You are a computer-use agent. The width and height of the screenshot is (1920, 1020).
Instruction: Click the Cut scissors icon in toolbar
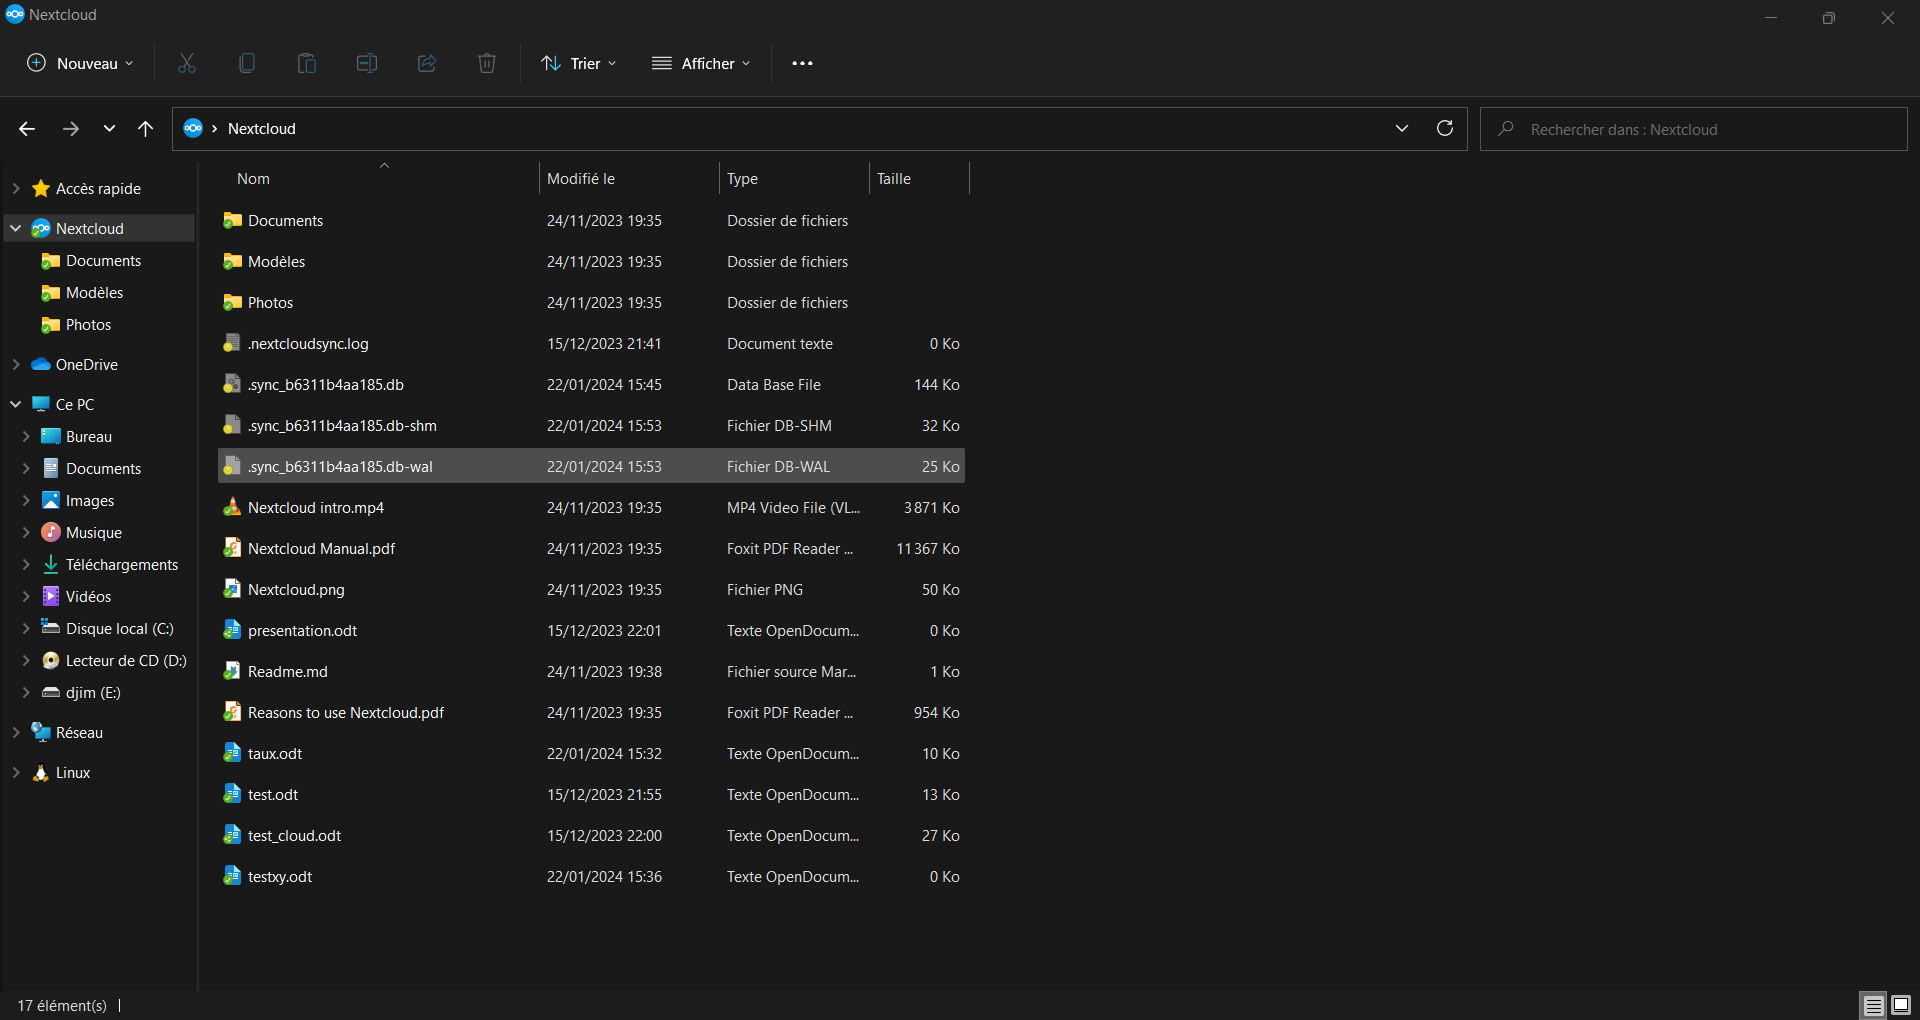(x=187, y=63)
